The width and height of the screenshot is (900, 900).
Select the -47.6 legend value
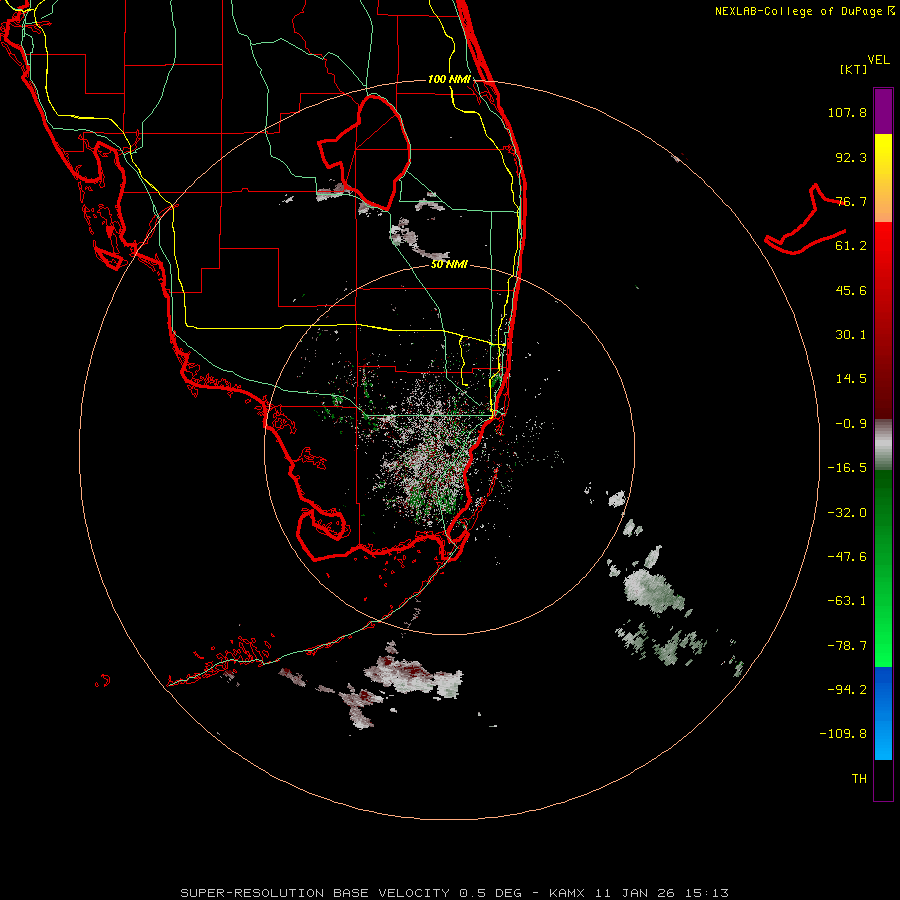click(x=847, y=557)
